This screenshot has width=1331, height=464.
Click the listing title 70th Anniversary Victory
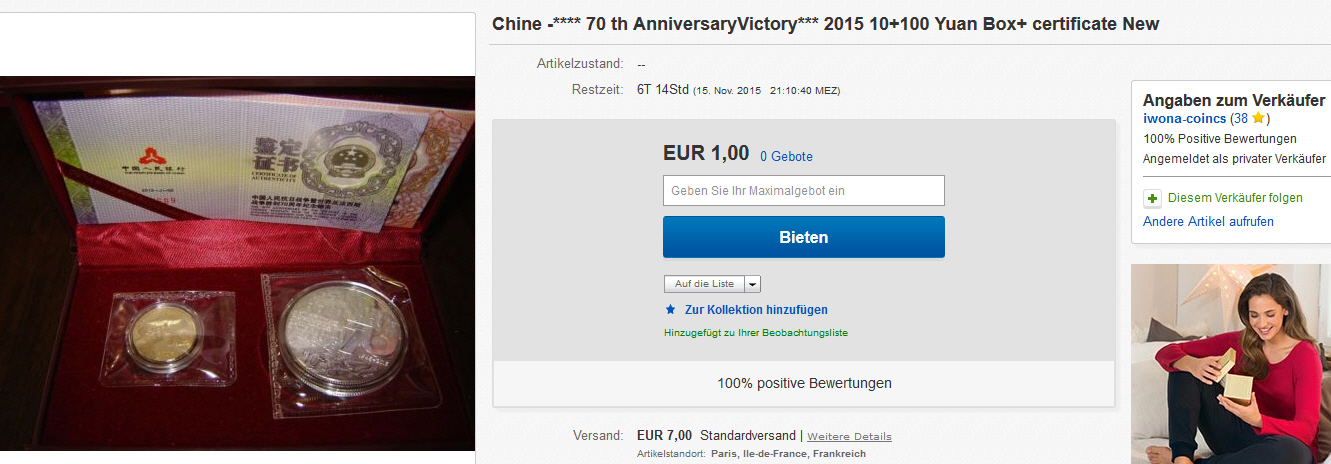(826, 24)
